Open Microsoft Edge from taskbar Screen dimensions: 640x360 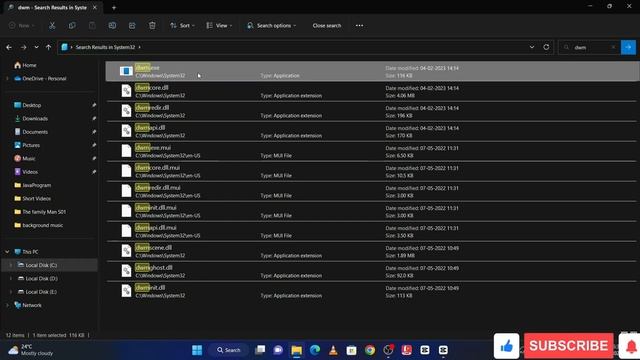[x=315, y=350]
